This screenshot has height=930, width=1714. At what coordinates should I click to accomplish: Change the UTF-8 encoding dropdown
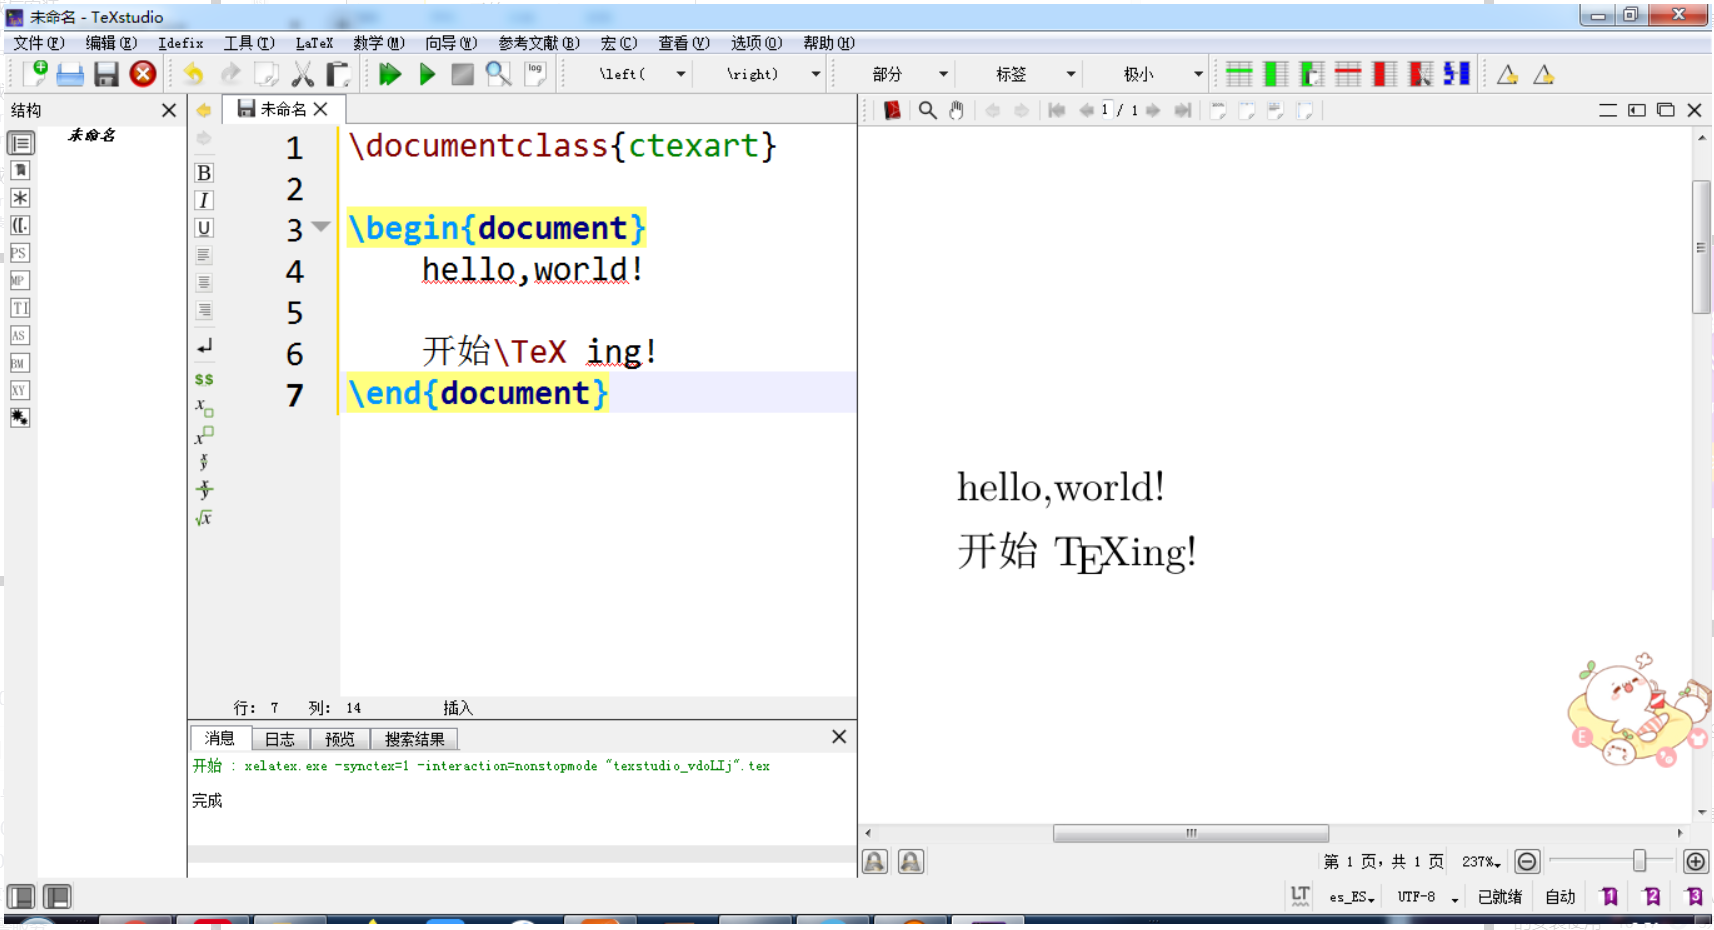(1427, 897)
